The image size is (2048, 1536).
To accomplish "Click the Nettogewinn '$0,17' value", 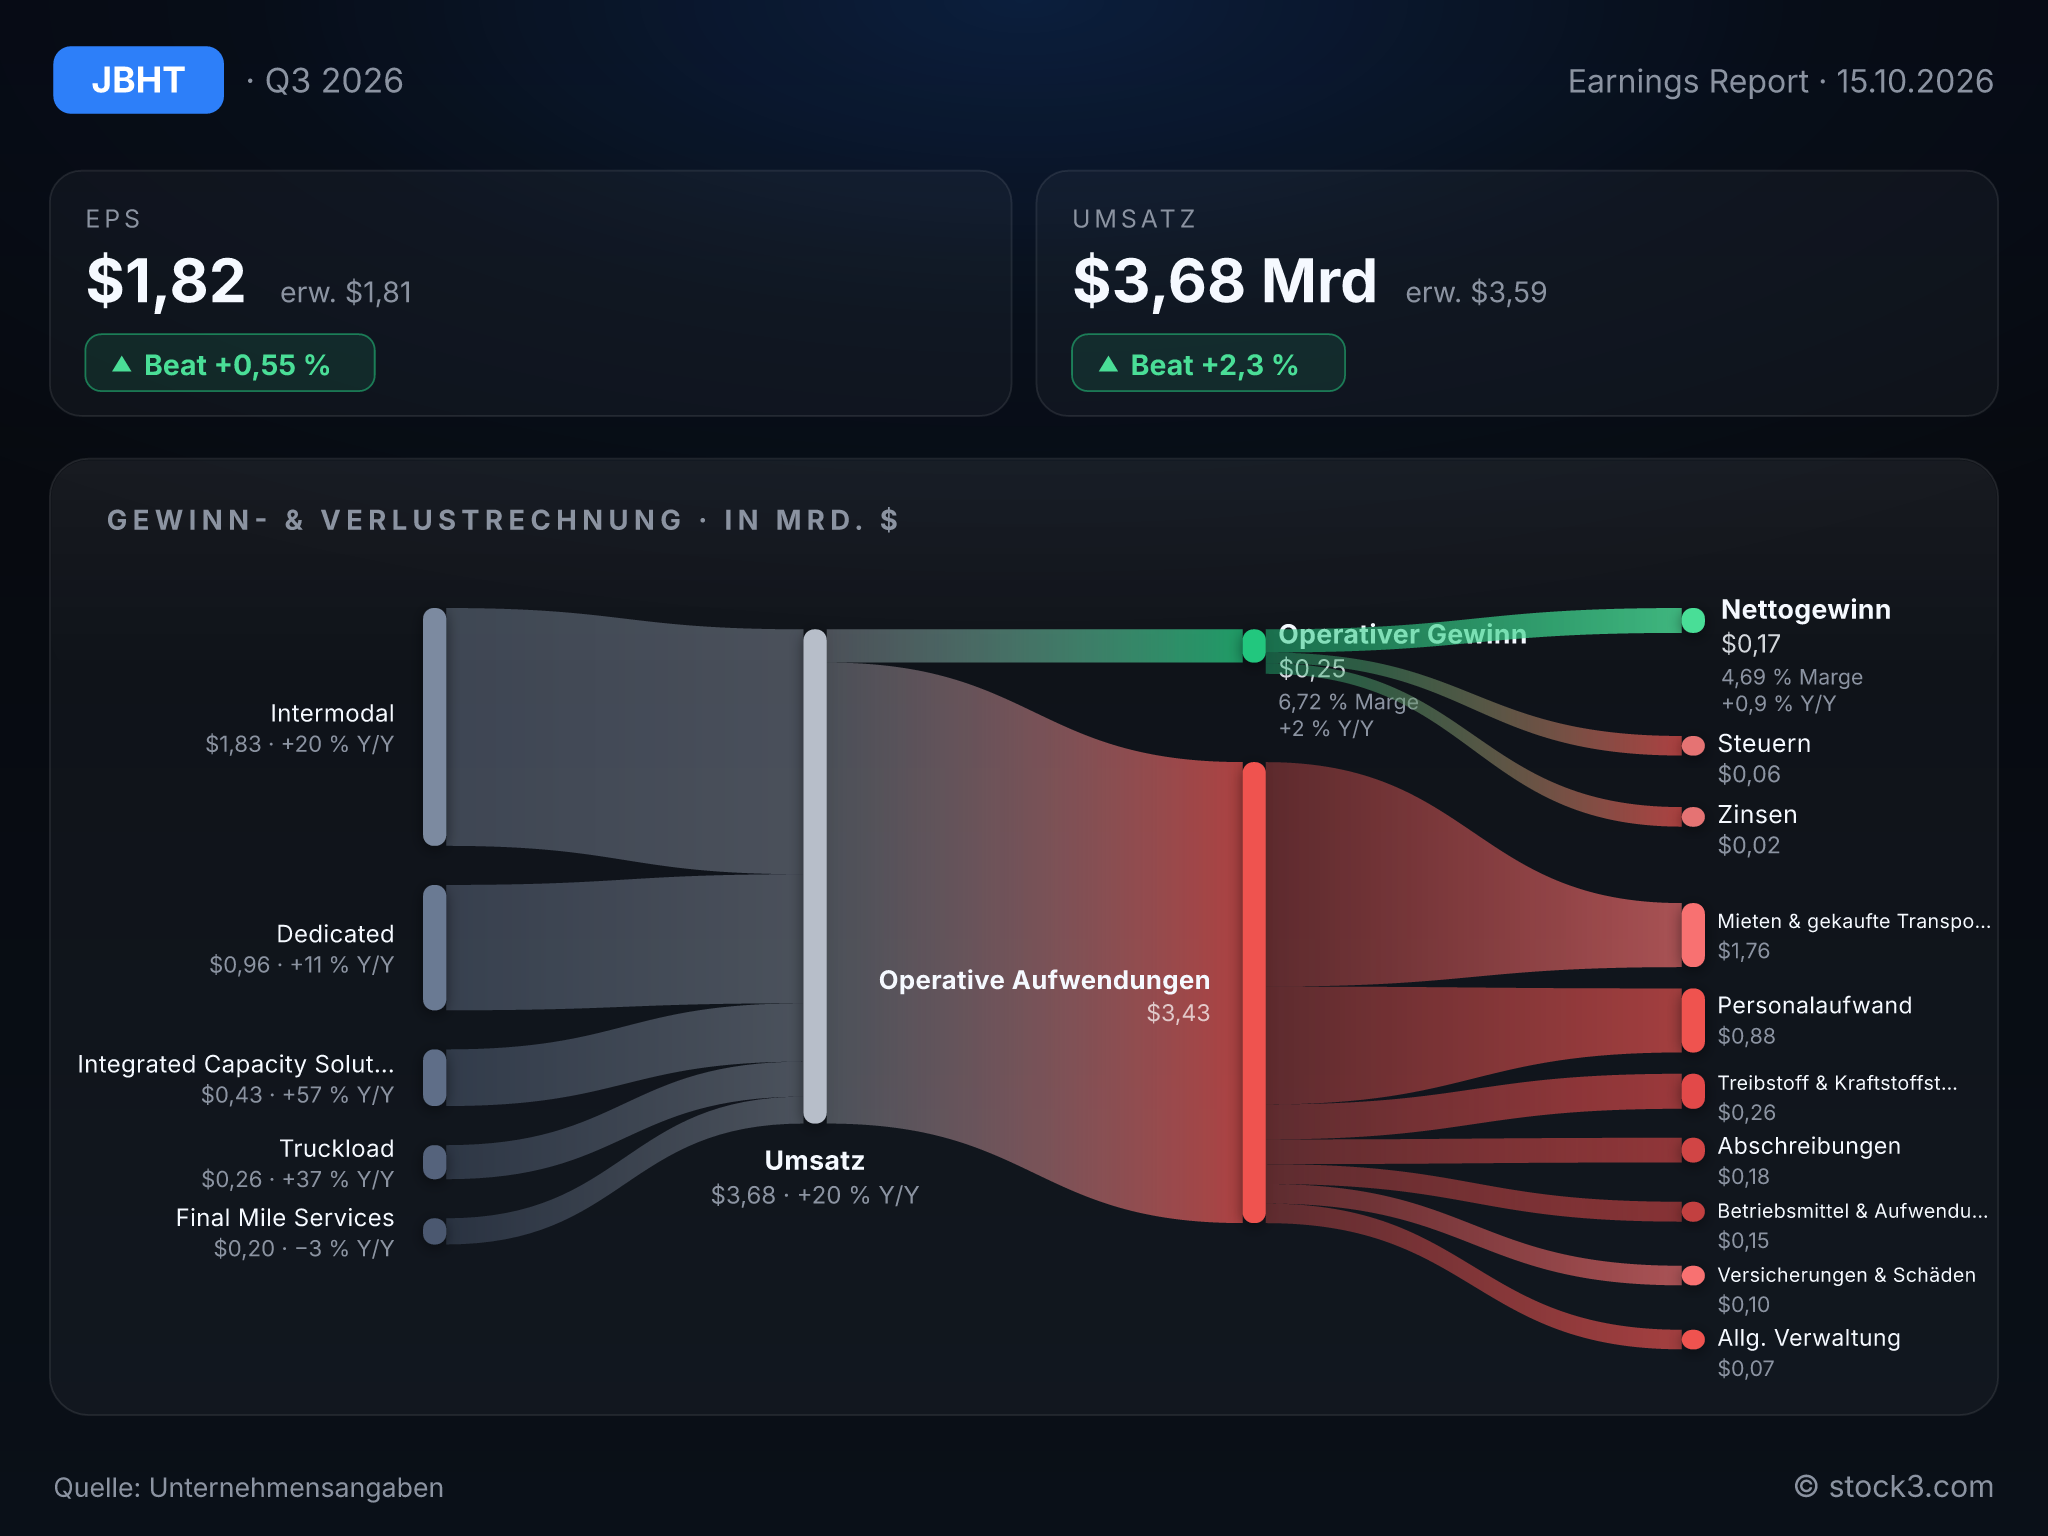I will (x=1751, y=644).
